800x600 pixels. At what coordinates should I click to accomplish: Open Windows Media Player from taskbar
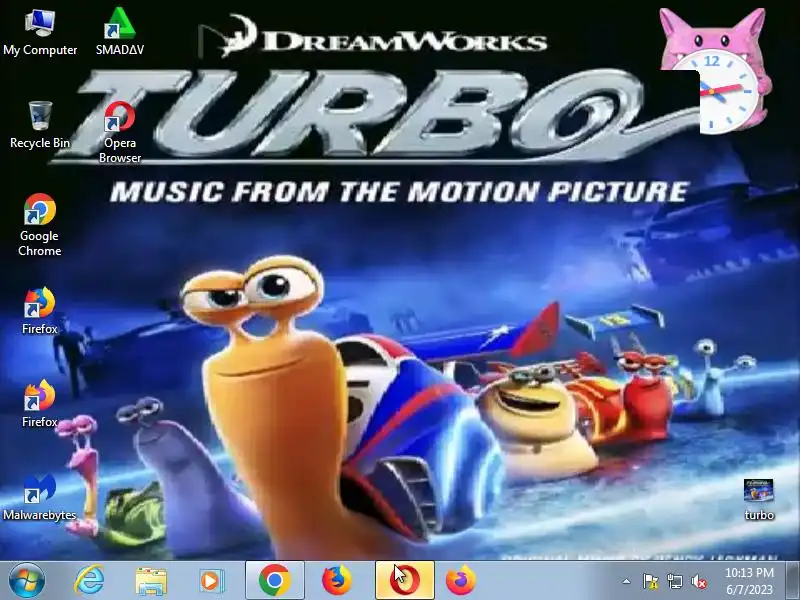(x=211, y=581)
